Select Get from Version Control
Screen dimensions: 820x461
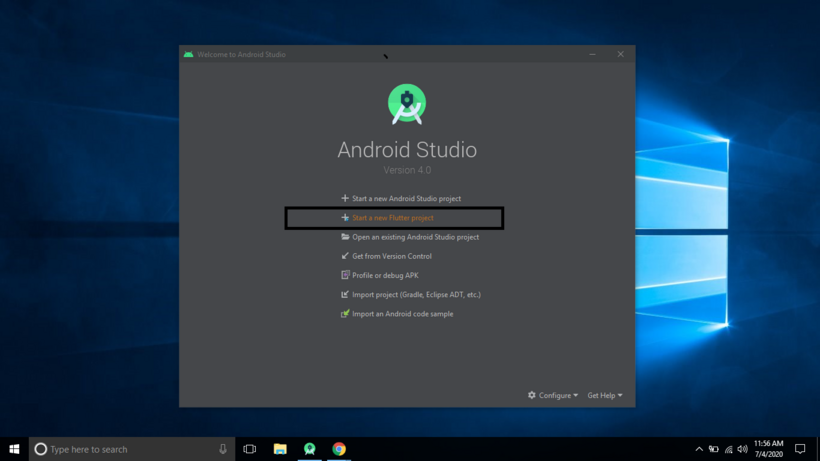[392, 256]
